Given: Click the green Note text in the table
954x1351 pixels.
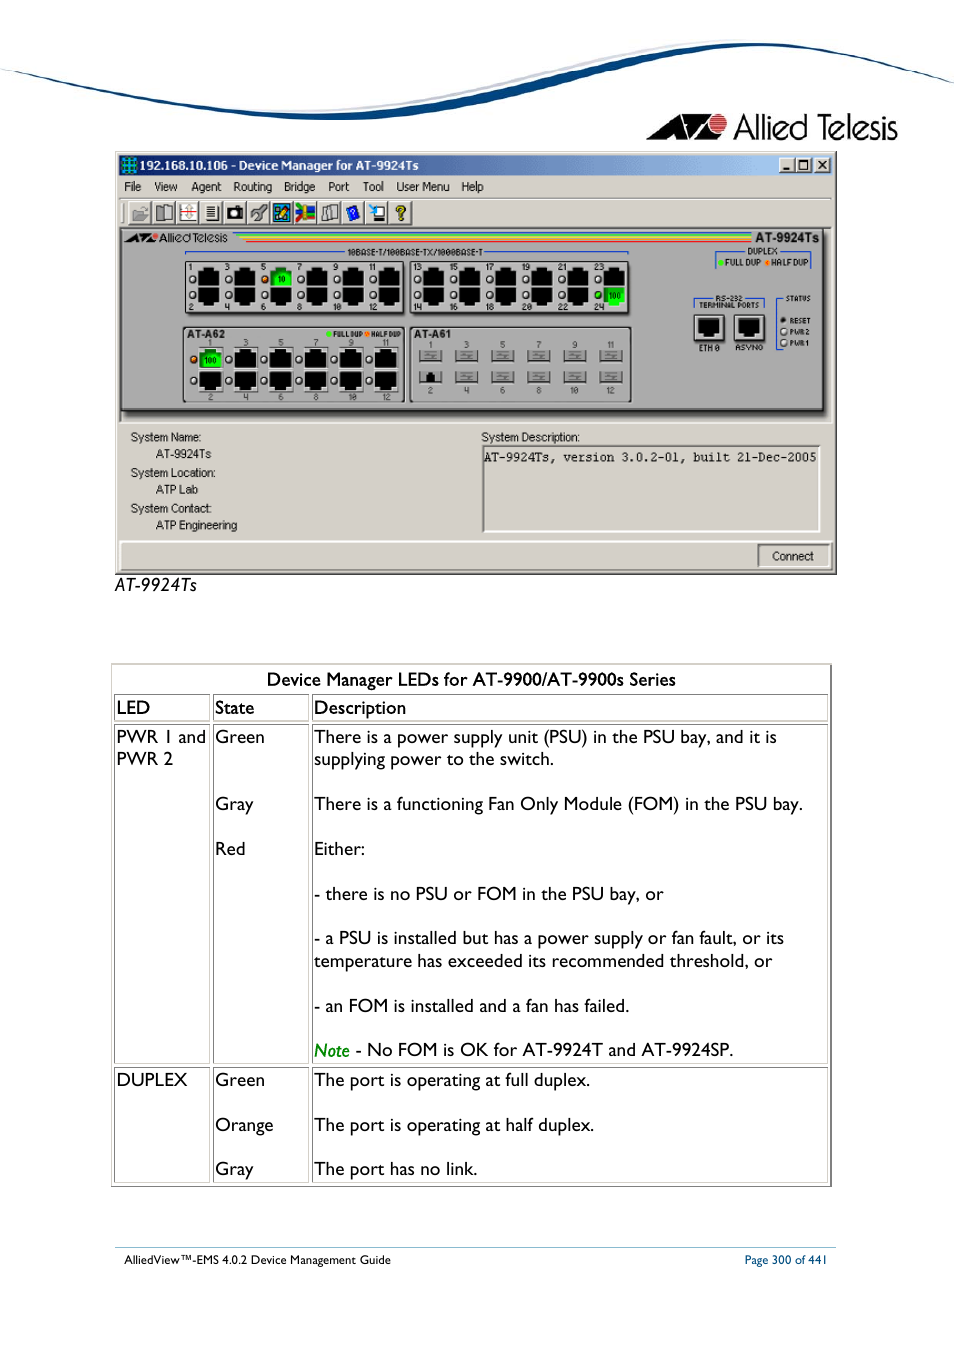Looking at the screenshot, I should pos(332,1050).
